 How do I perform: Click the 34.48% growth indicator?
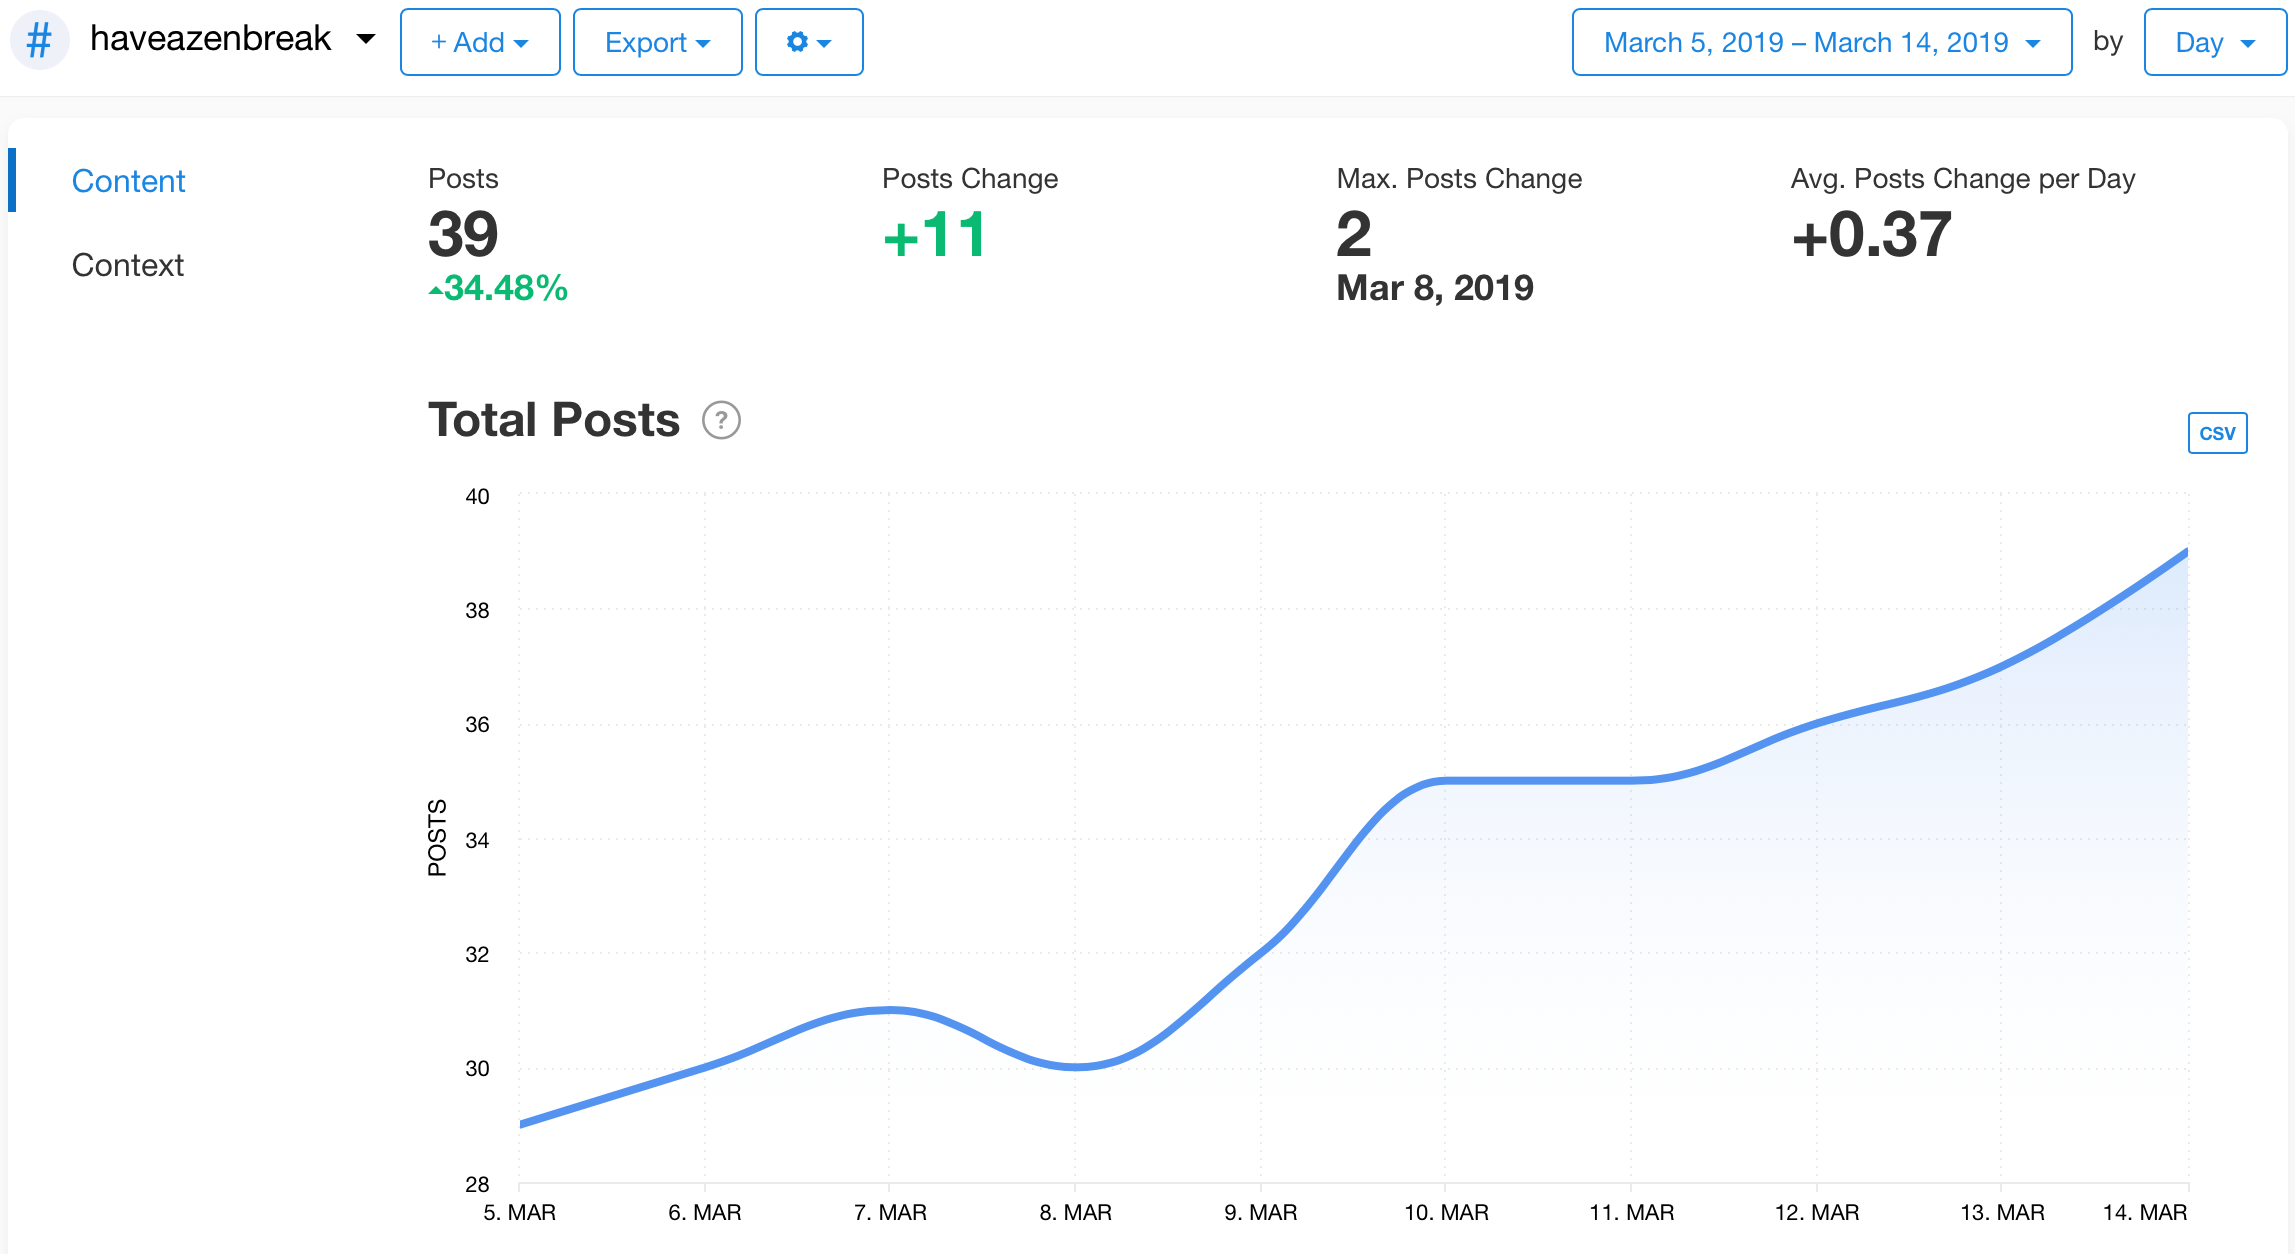499,288
